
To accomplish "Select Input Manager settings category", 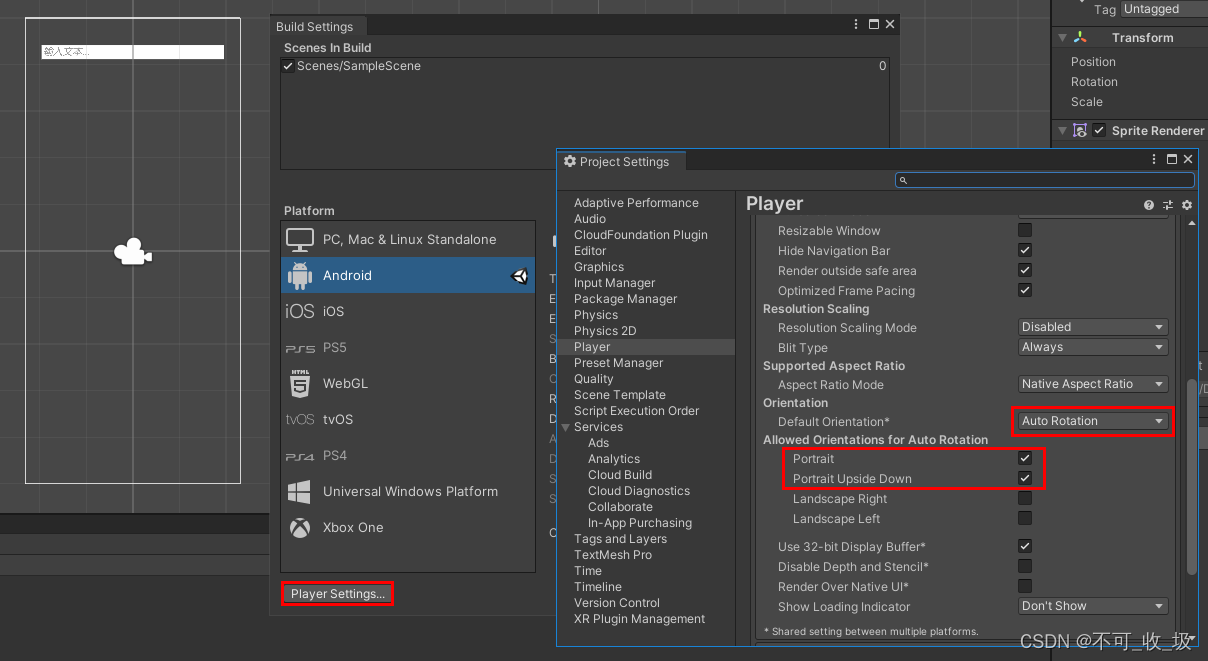I will [614, 283].
